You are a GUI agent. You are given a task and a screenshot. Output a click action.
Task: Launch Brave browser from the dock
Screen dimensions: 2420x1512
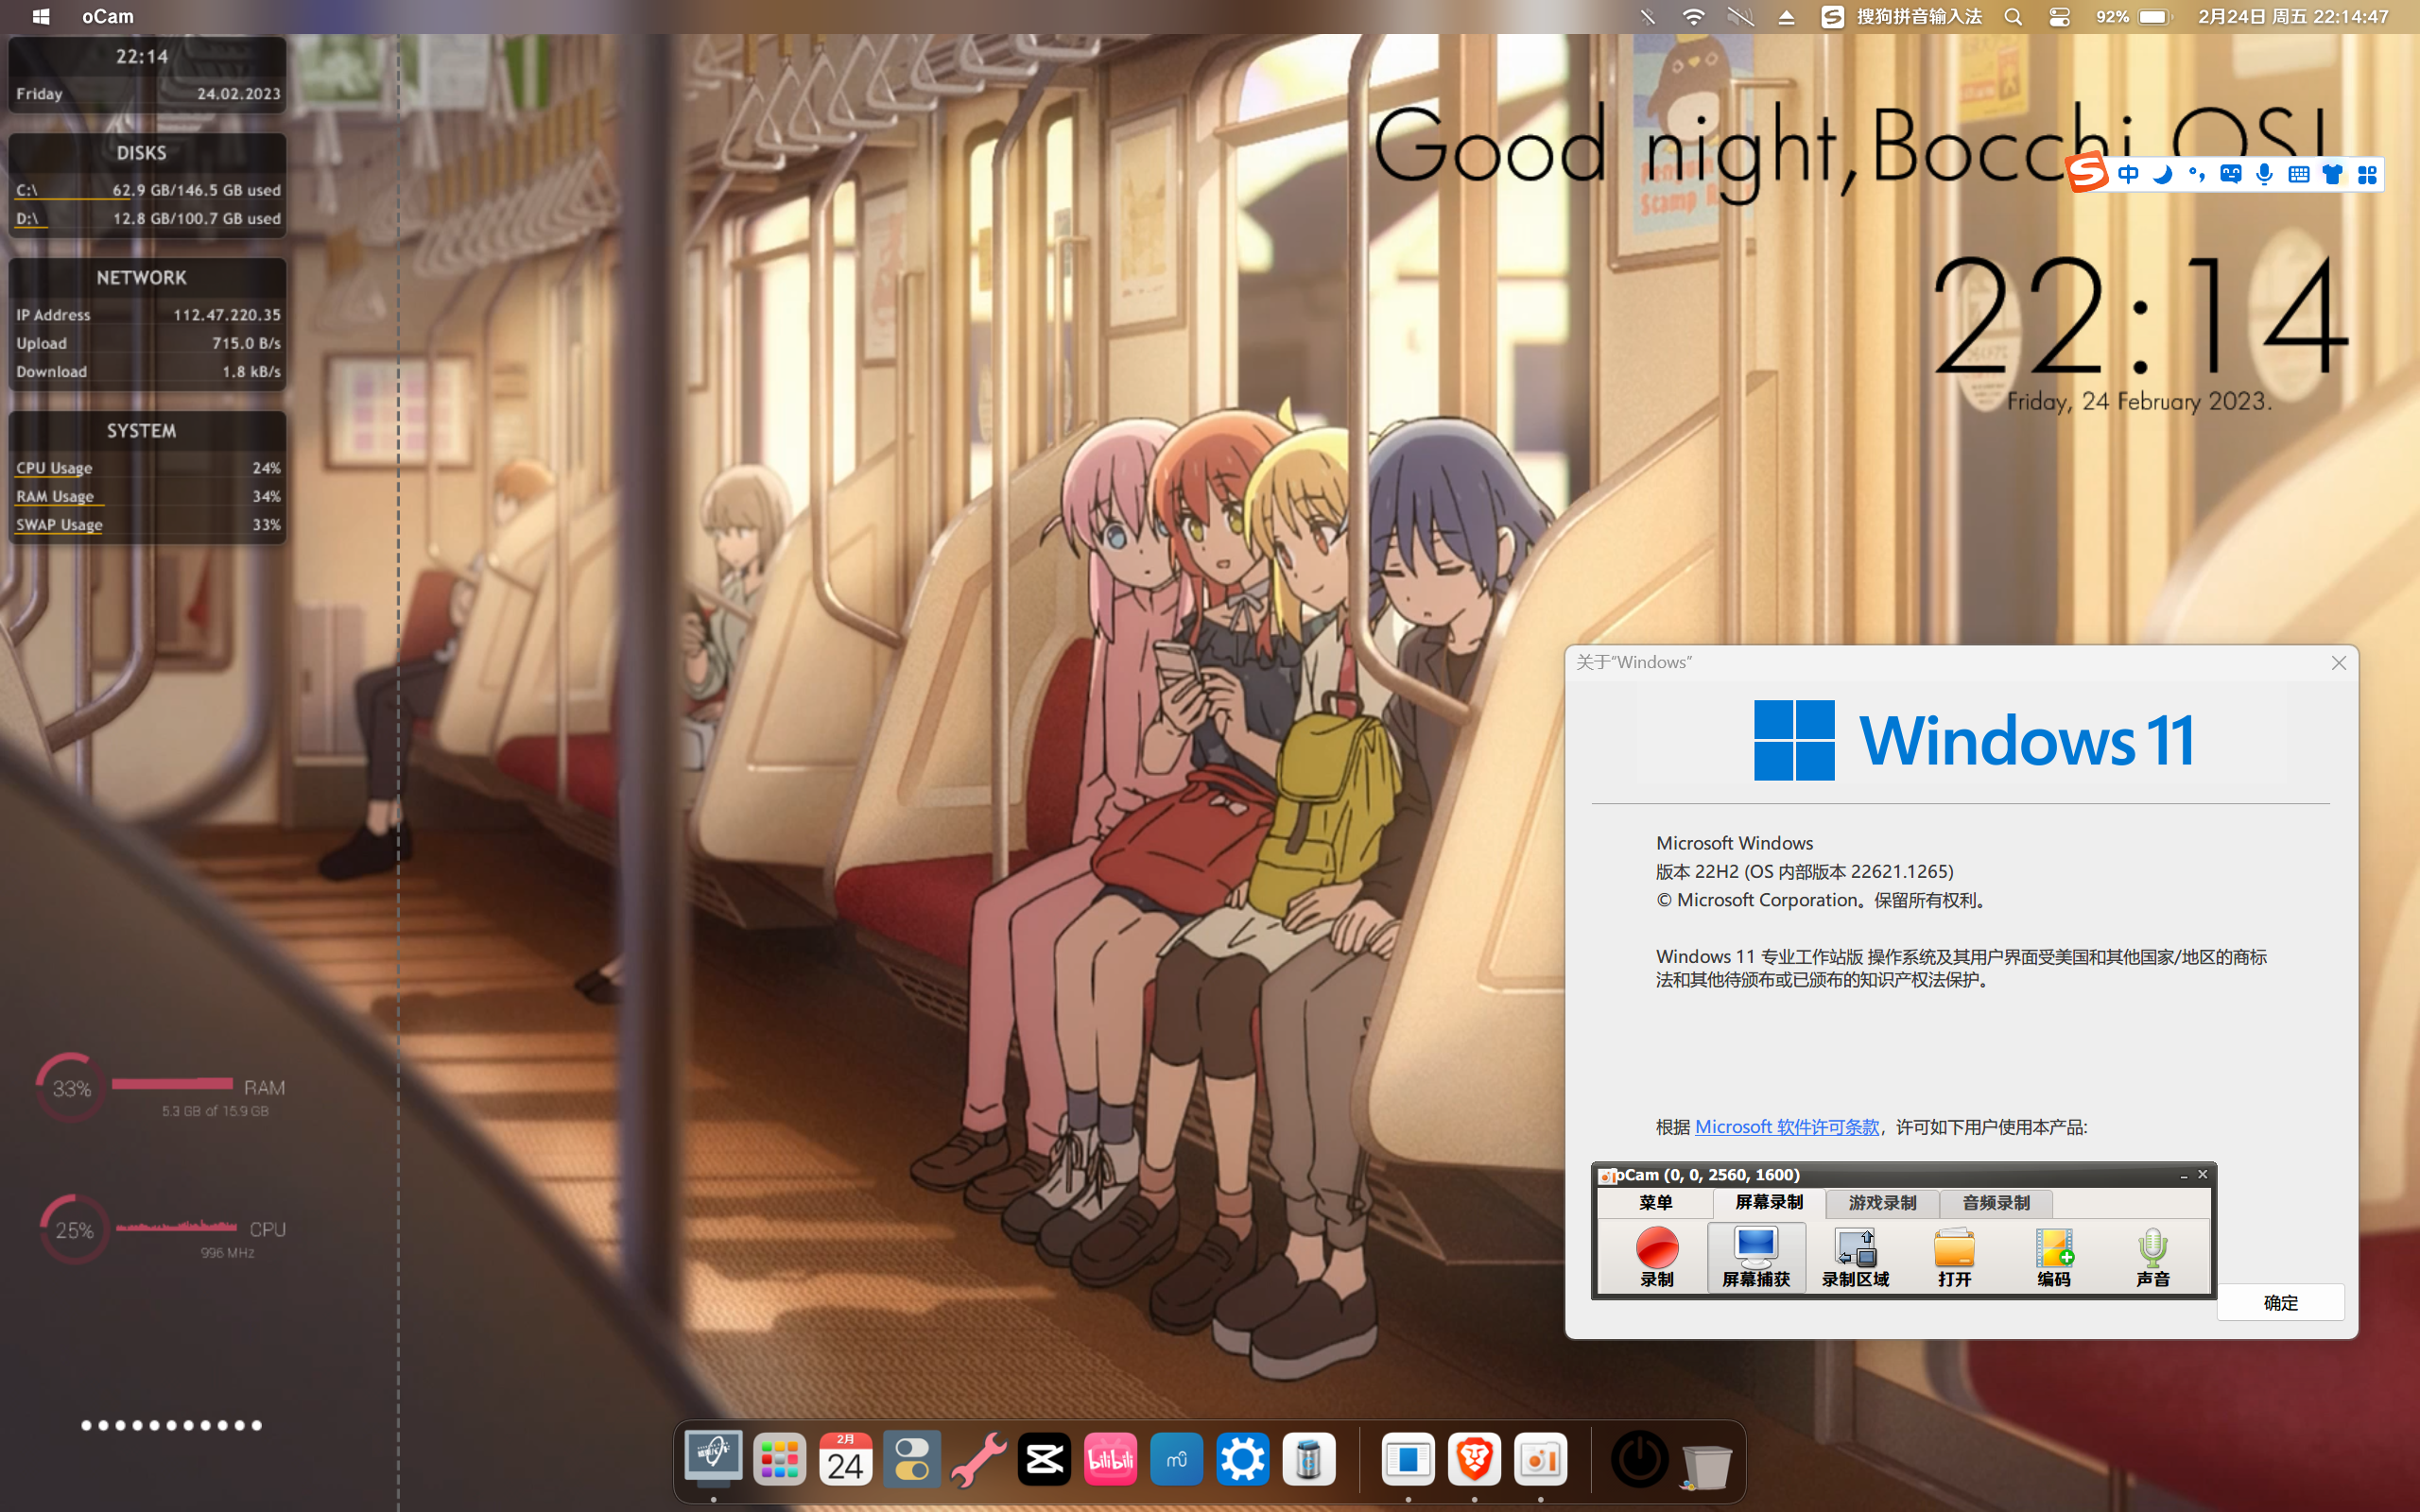[1474, 1460]
